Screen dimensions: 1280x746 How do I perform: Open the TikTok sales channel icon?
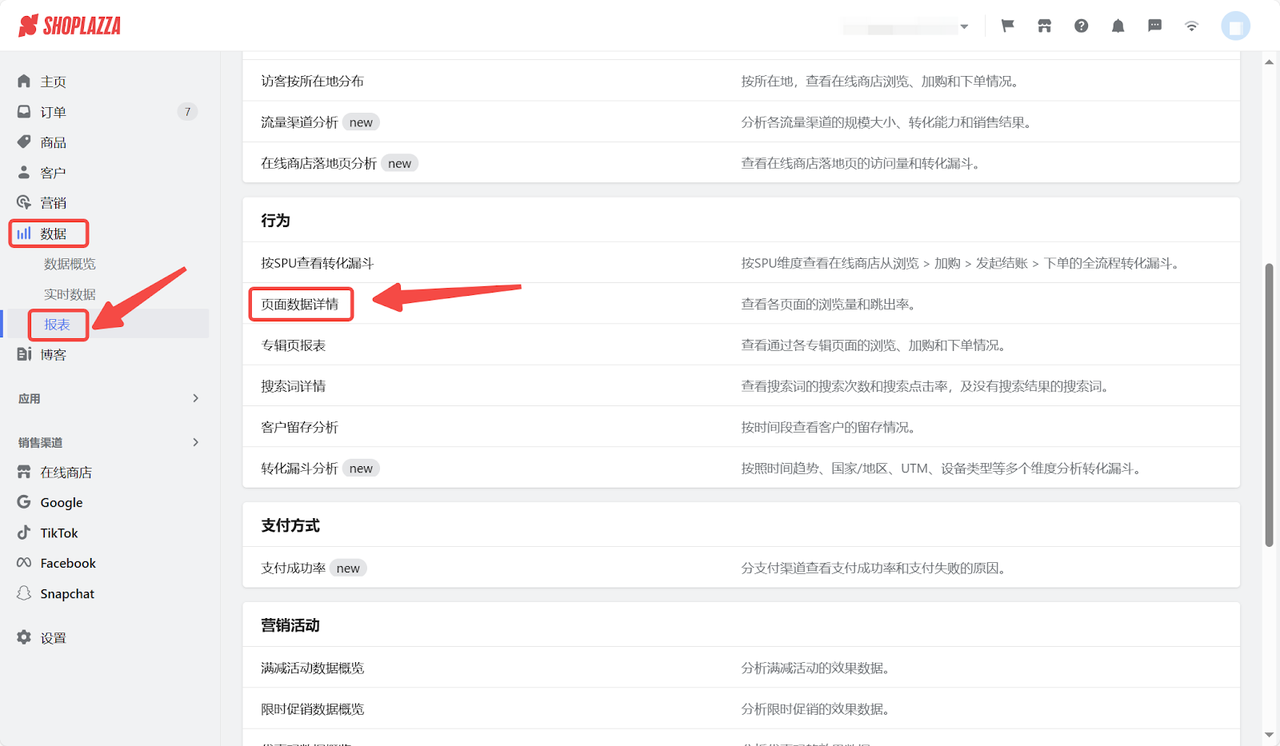(x=22, y=532)
